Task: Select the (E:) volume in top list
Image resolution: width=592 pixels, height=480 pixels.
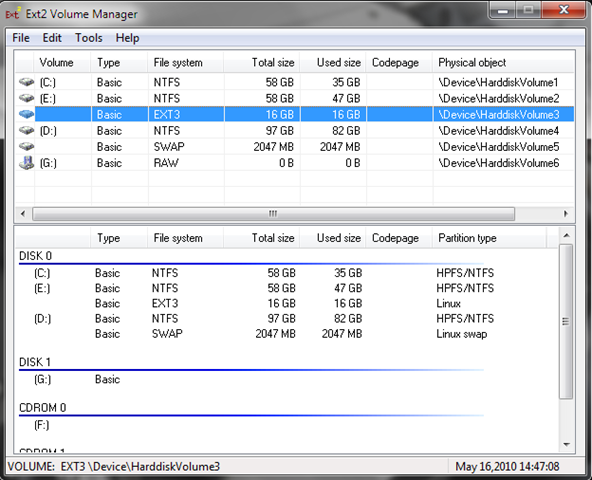Action: 48,99
